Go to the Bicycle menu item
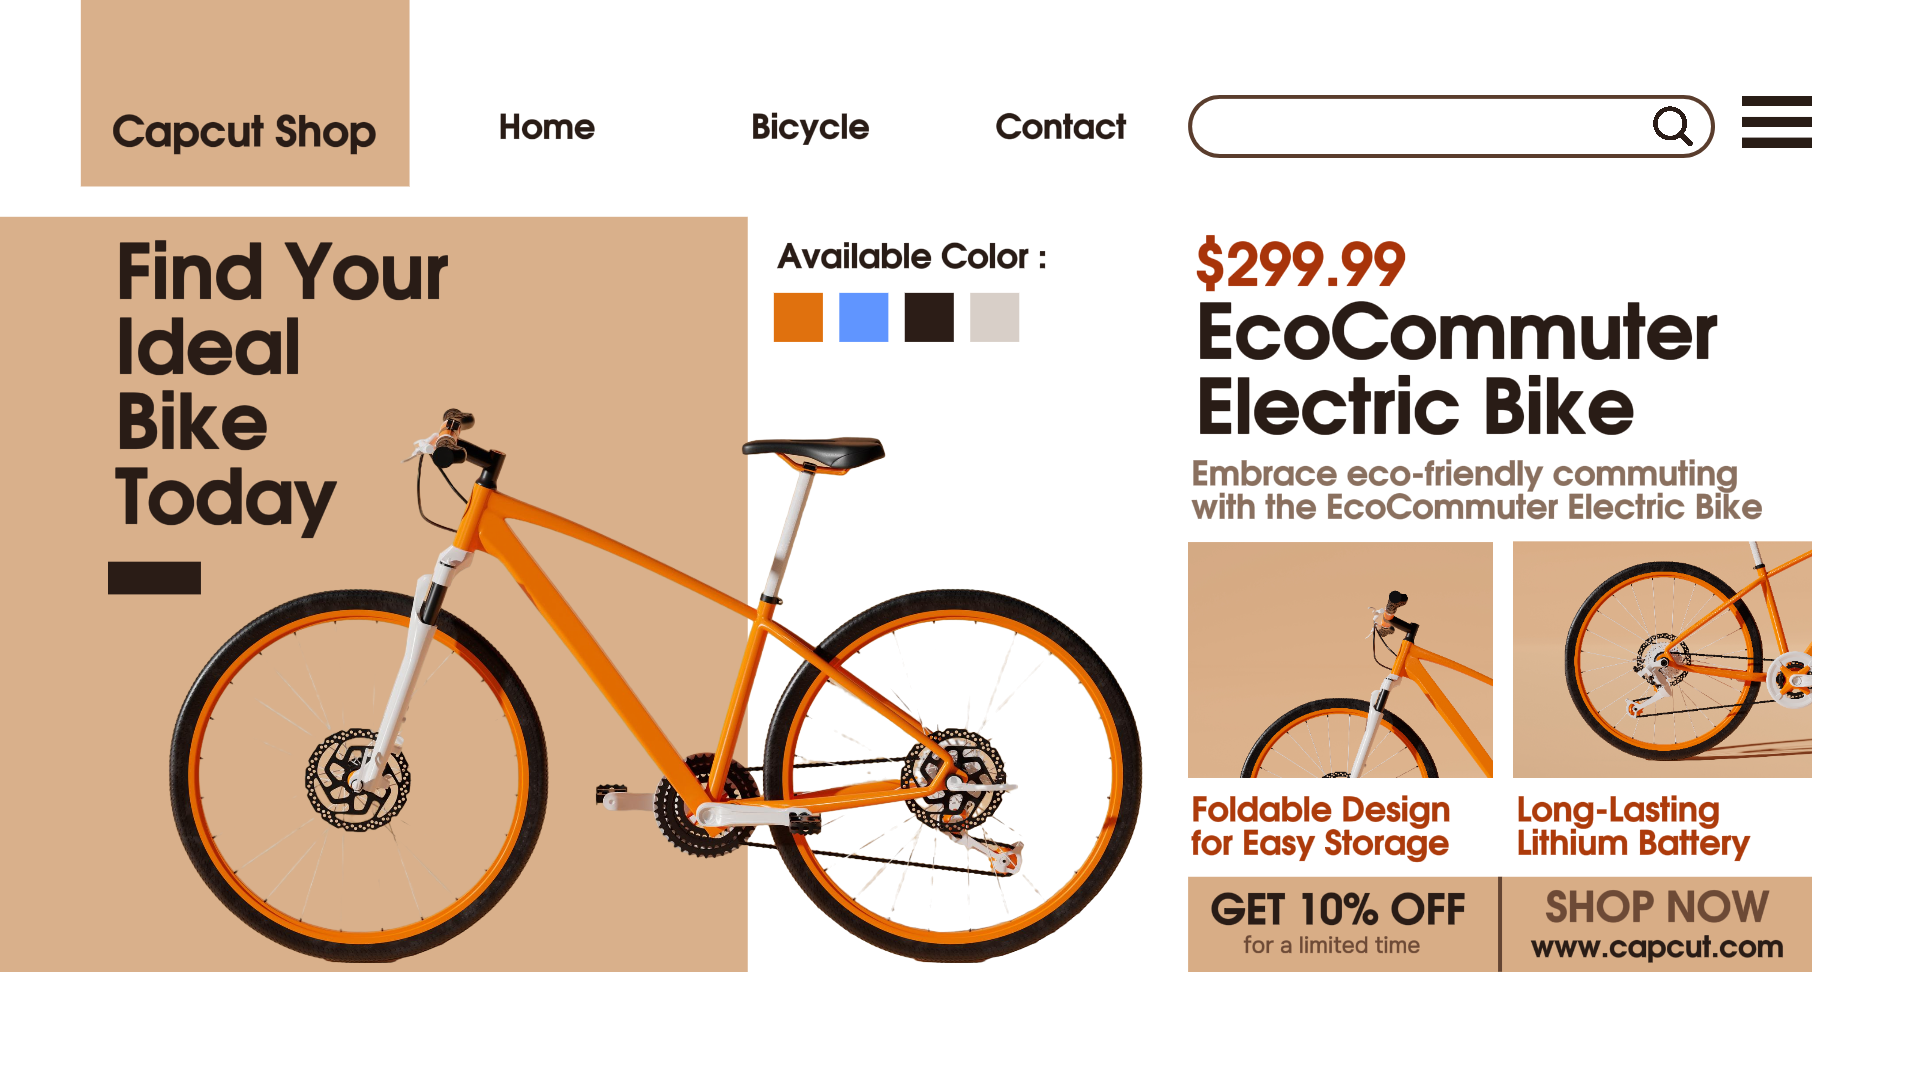The image size is (1920, 1080). click(809, 127)
